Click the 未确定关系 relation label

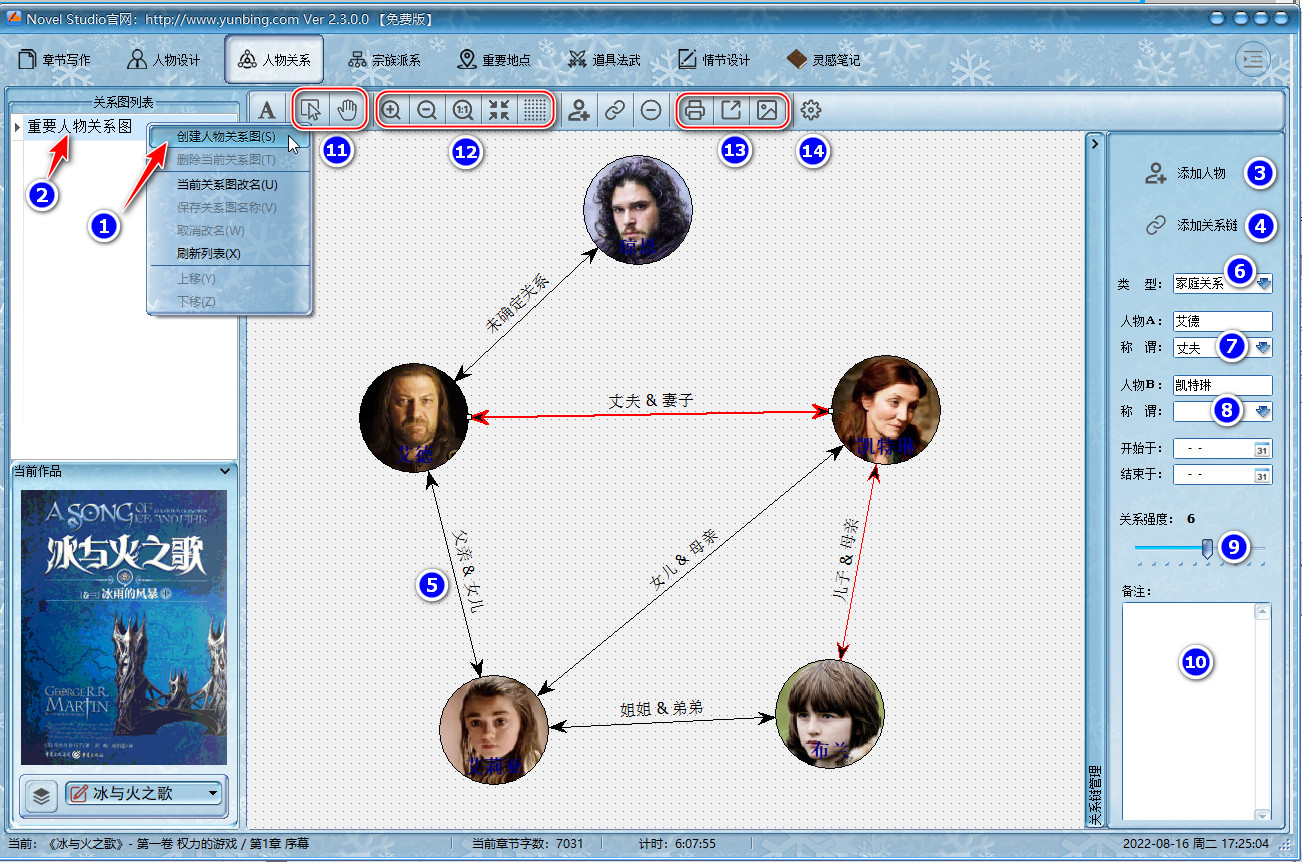click(518, 301)
